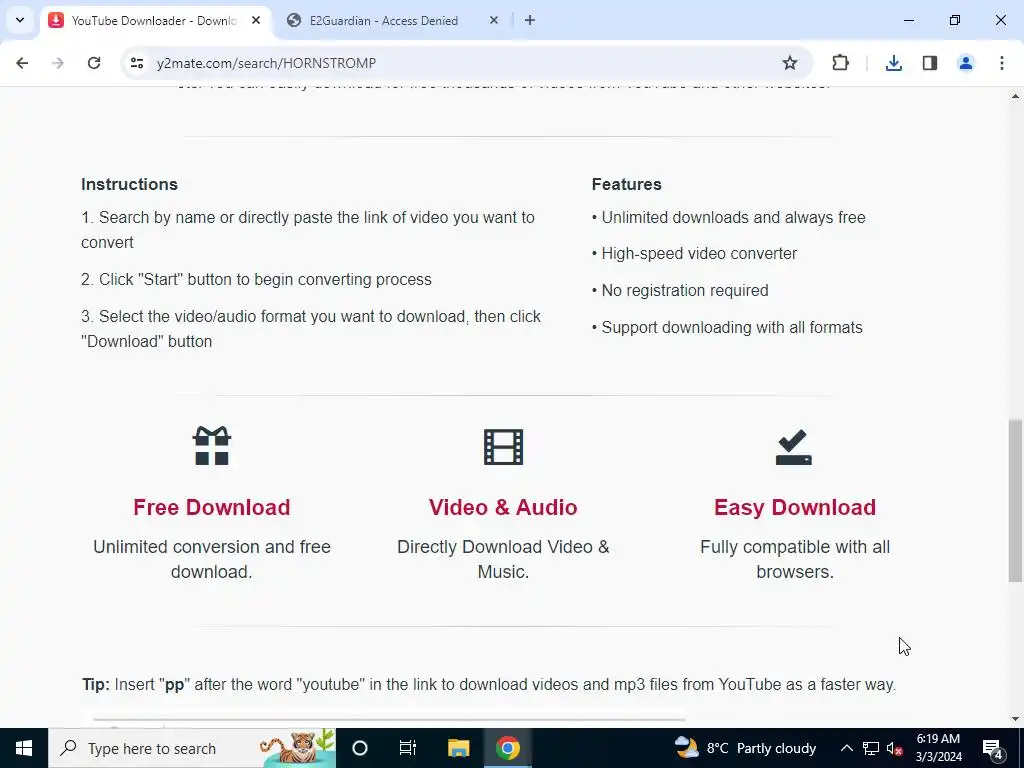Open a new tab with plus button
The width and height of the screenshot is (1024, 768).
point(530,20)
